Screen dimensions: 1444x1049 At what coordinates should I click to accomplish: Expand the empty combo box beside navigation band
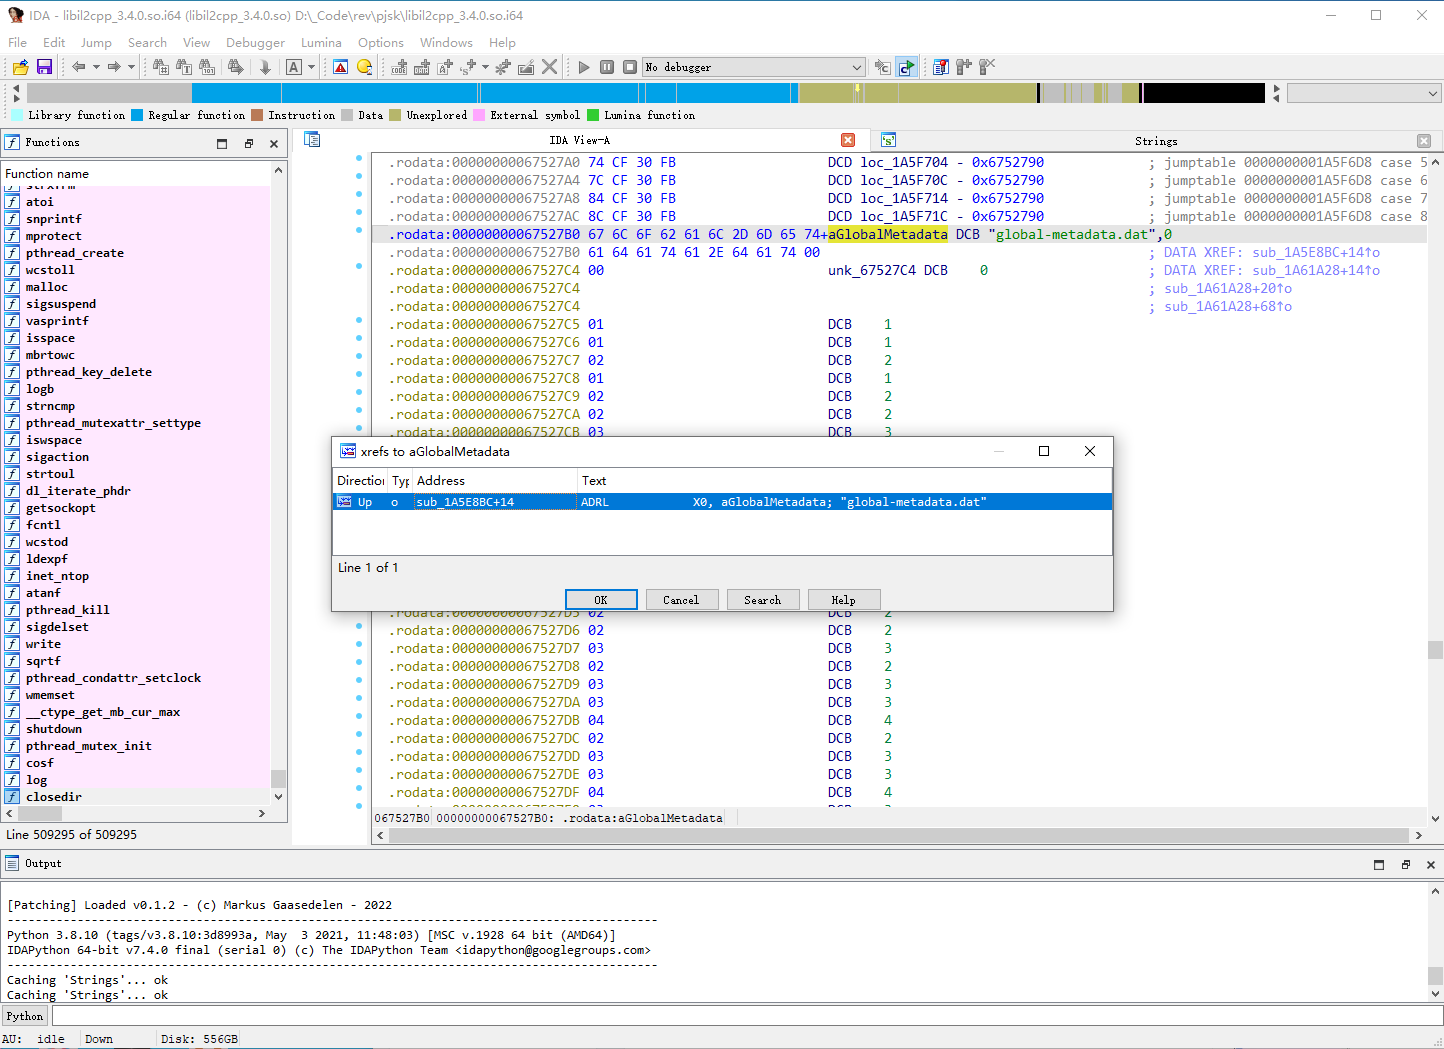[1433, 93]
